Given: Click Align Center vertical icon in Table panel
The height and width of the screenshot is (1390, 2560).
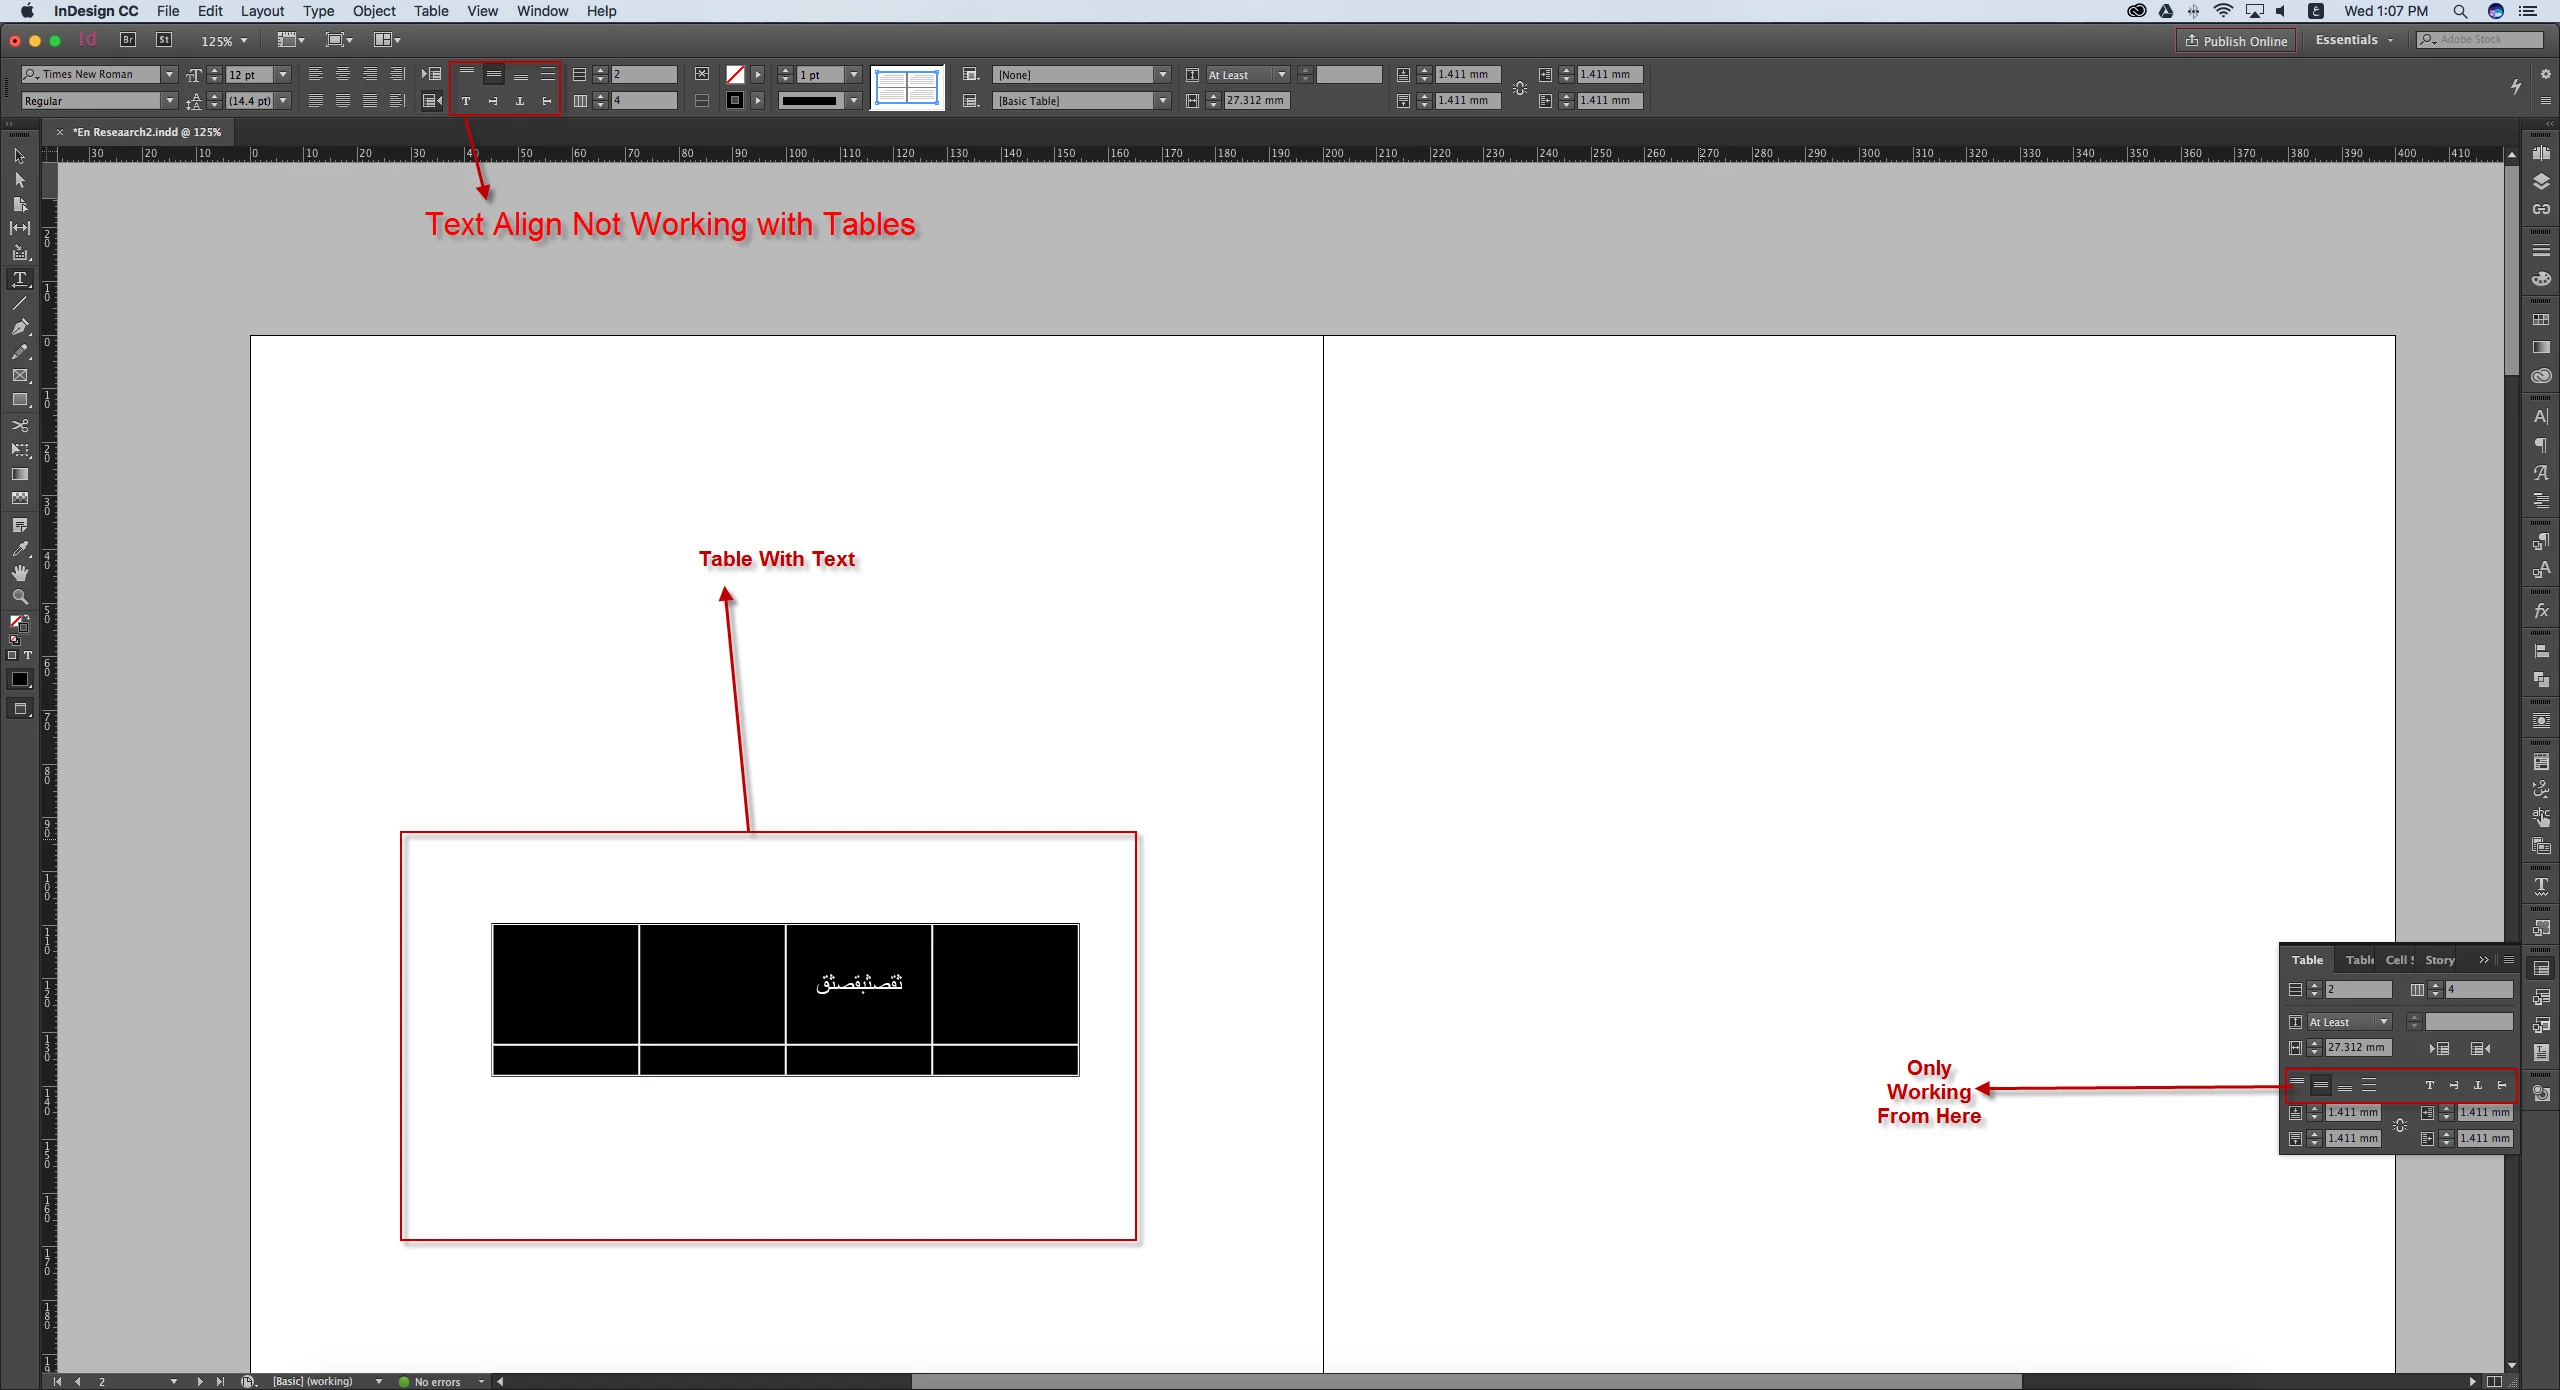Looking at the screenshot, I should (2321, 1085).
